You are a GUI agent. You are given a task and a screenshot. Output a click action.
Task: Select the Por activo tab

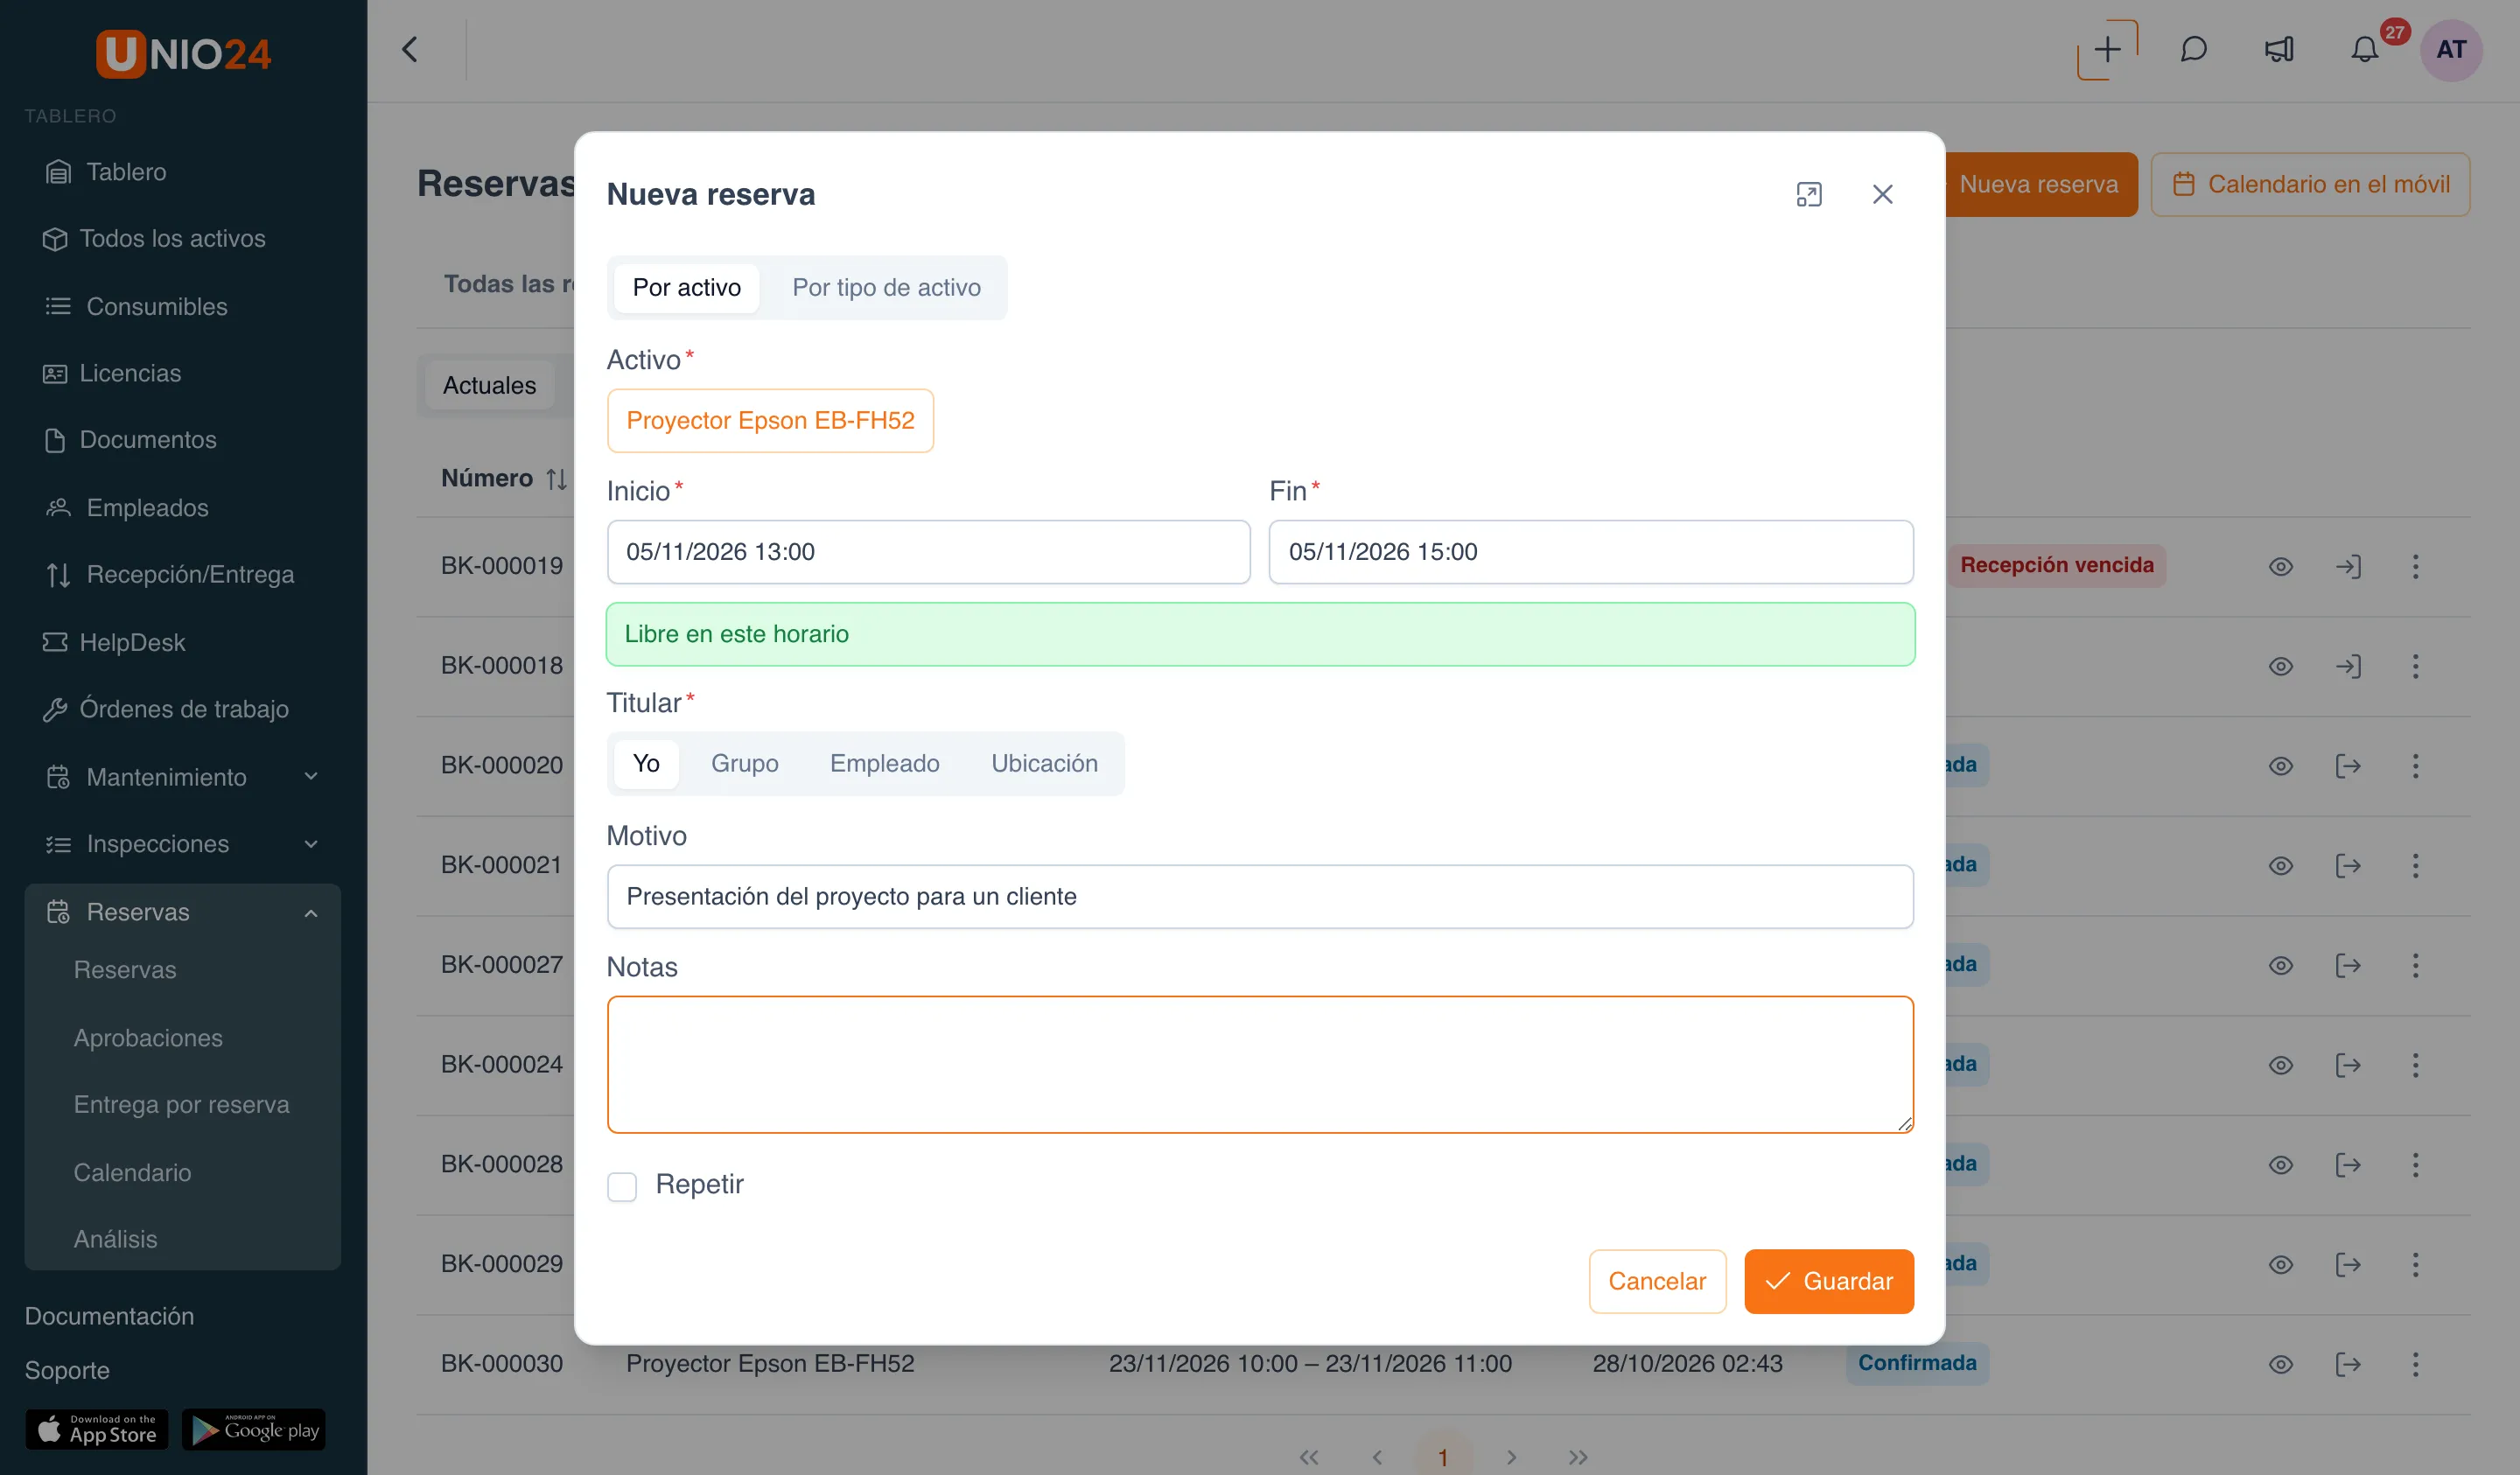[686, 288]
